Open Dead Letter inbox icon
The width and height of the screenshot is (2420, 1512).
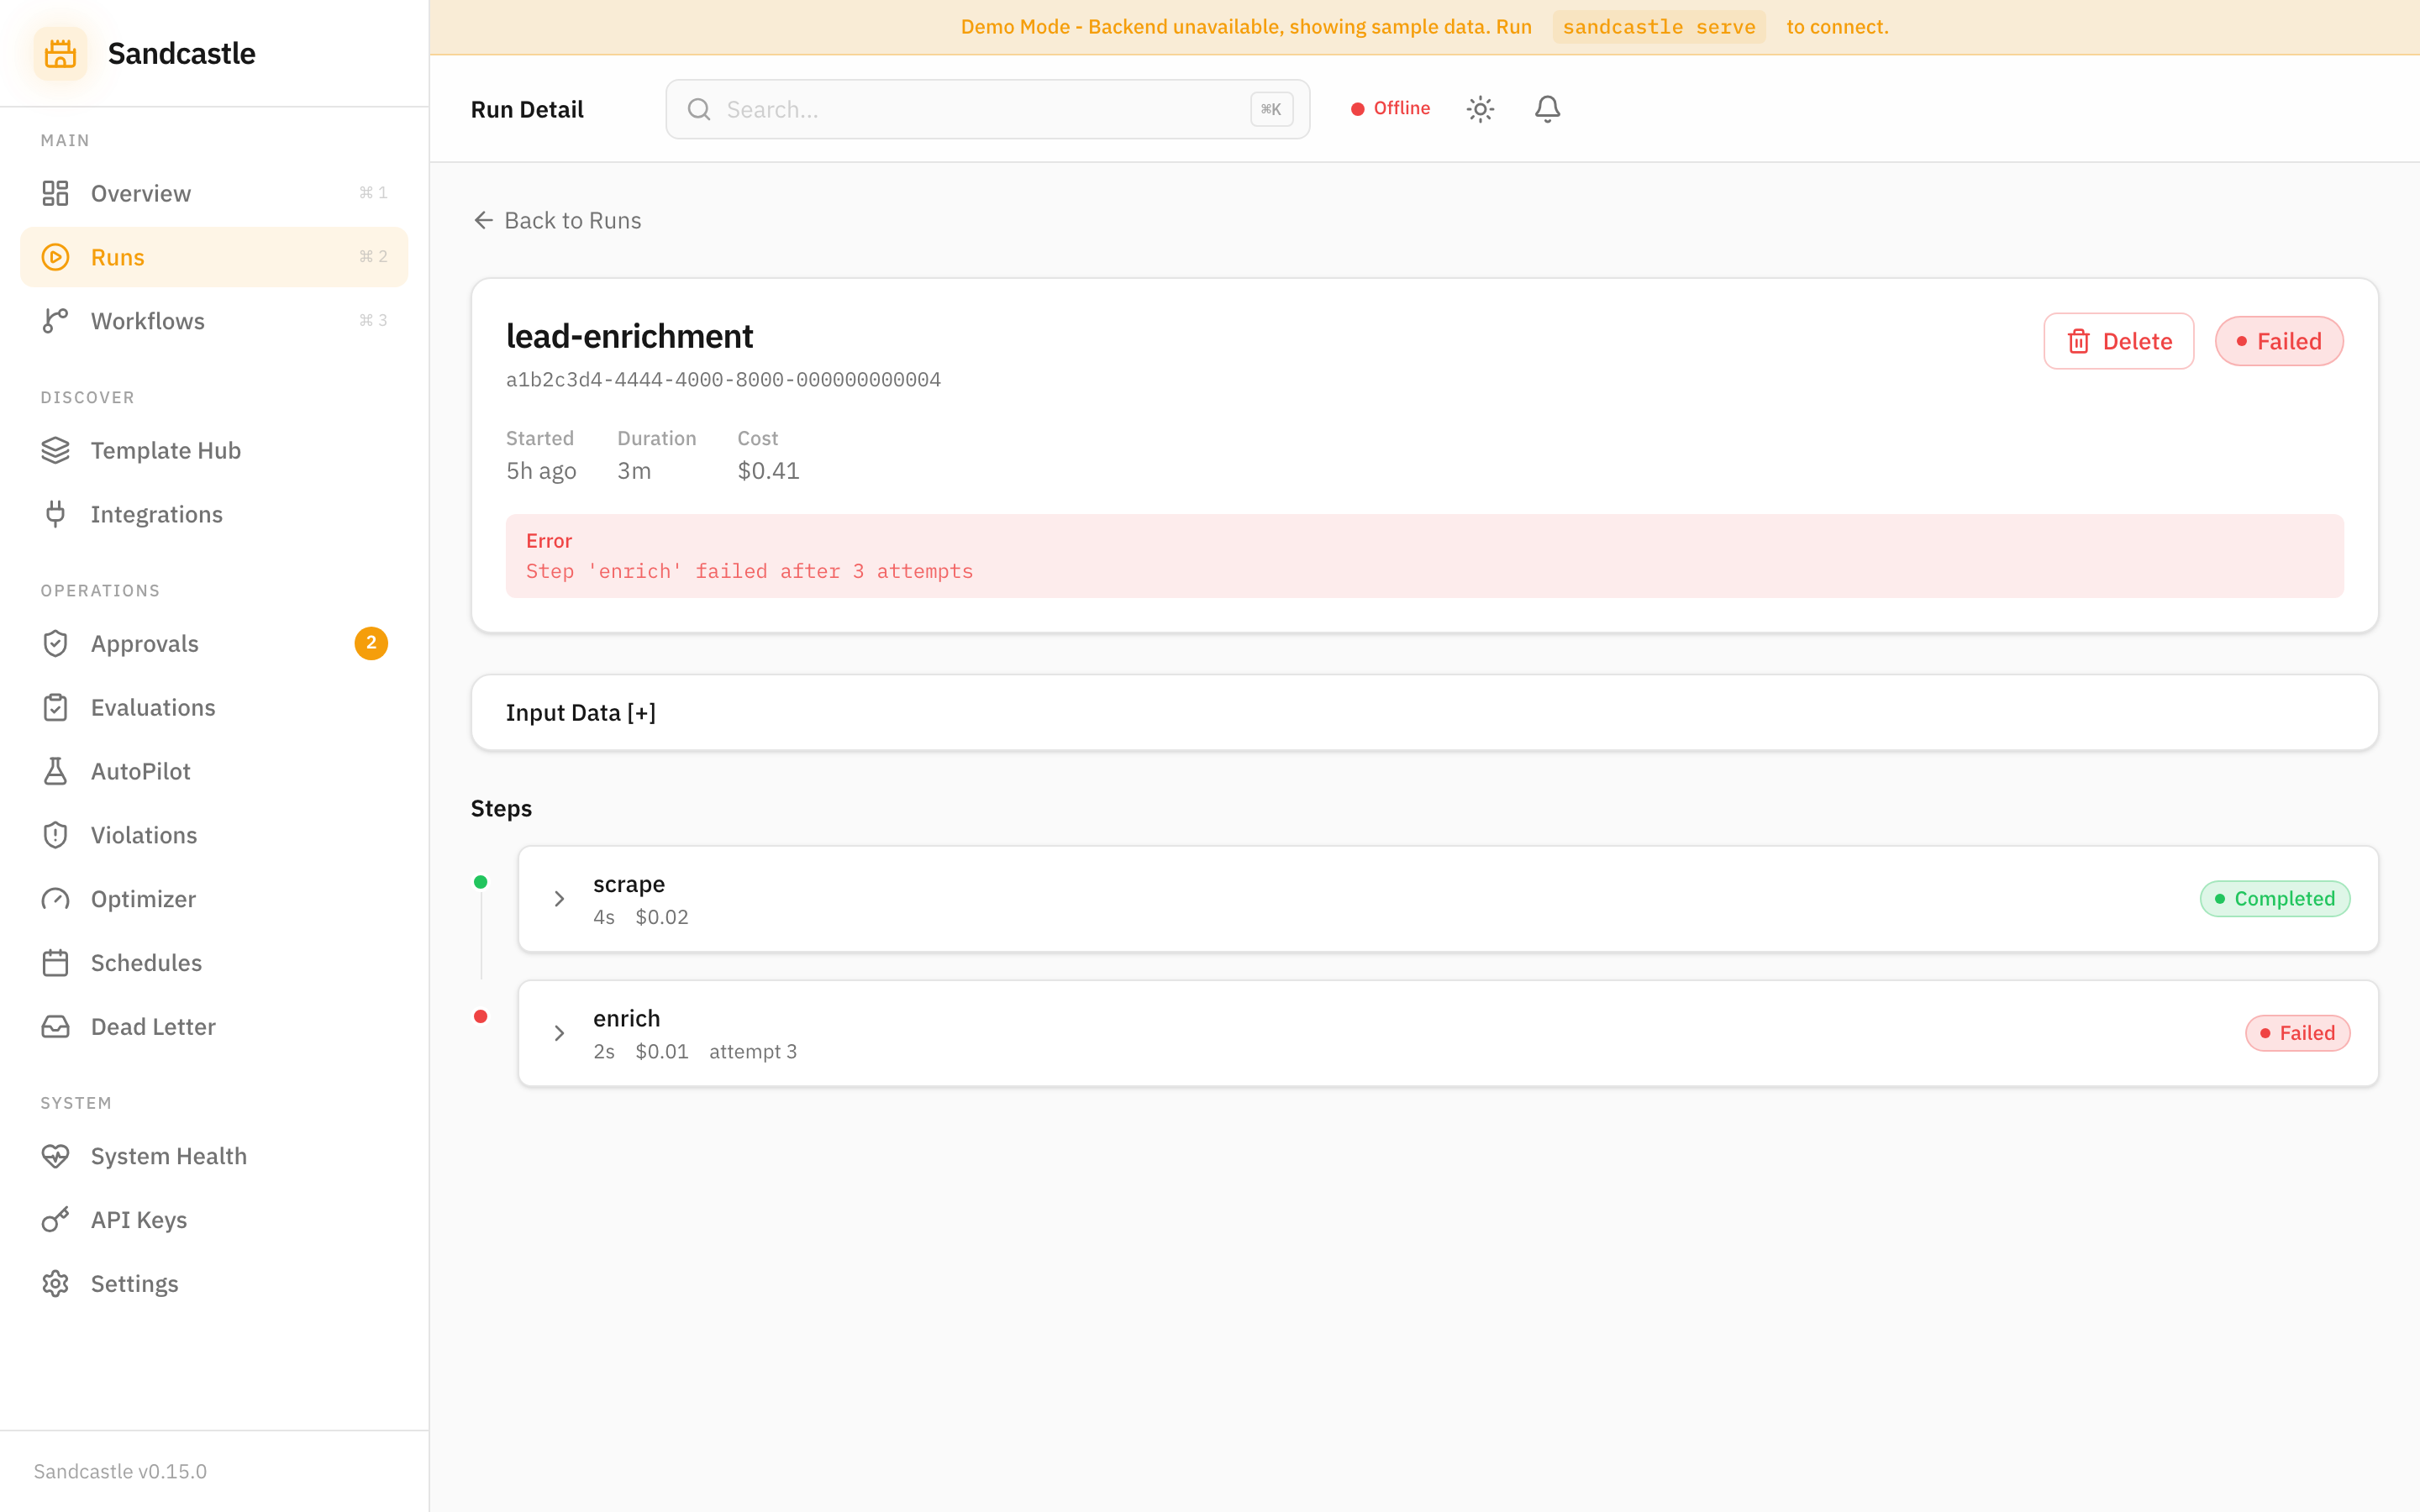pyautogui.click(x=56, y=1027)
